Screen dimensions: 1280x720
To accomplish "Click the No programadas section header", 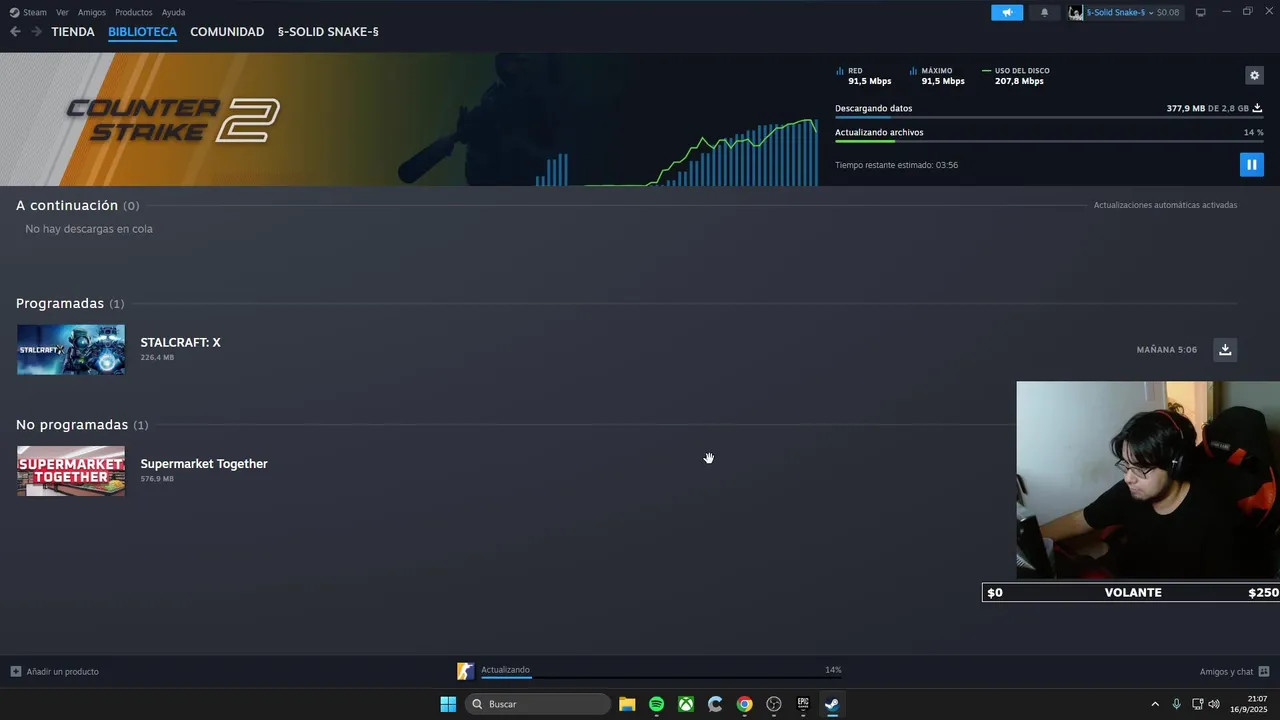I will [82, 425].
